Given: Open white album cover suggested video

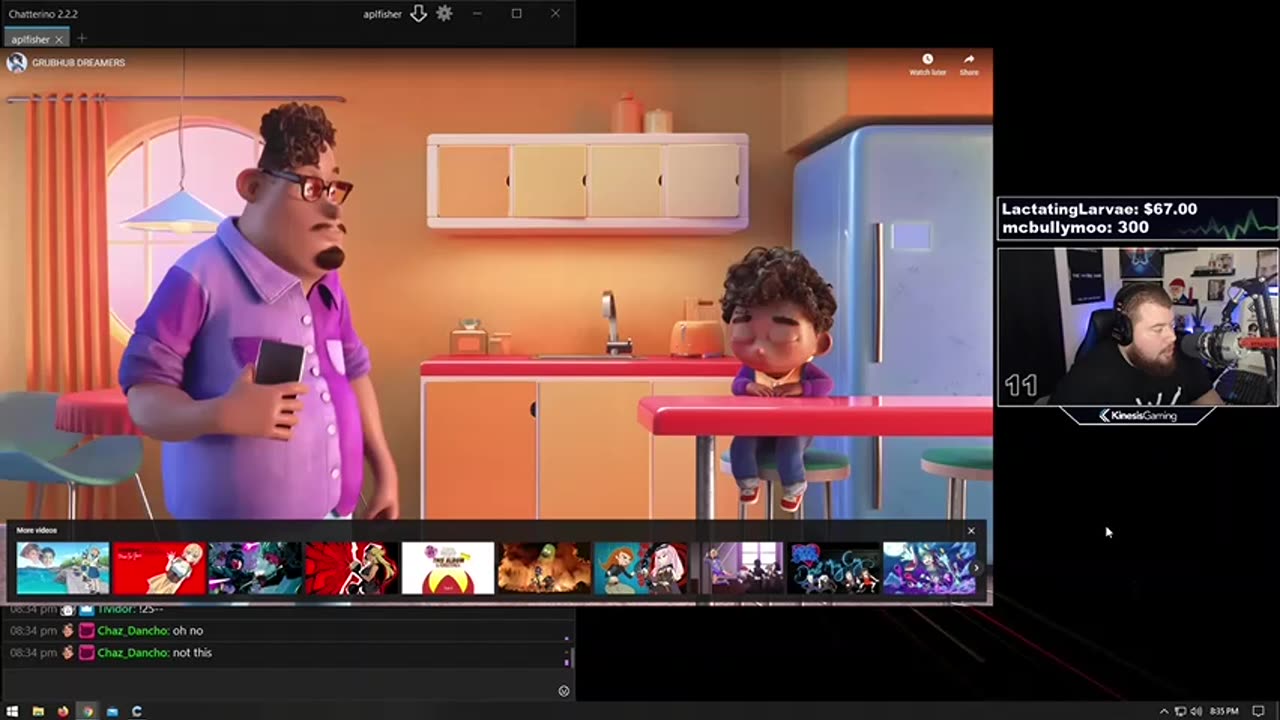Looking at the screenshot, I should [448, 568].
